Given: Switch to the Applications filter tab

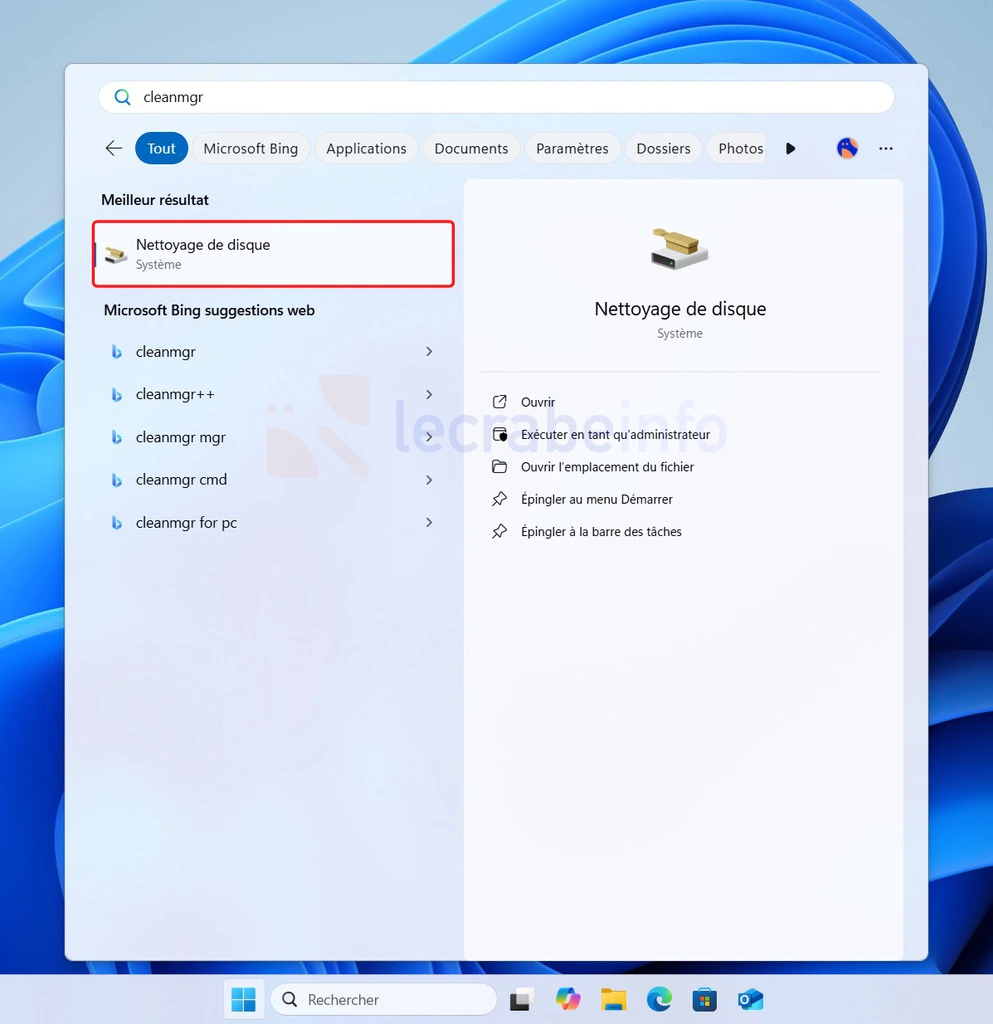Looking at the screenshot, I should tap(366, 148).
